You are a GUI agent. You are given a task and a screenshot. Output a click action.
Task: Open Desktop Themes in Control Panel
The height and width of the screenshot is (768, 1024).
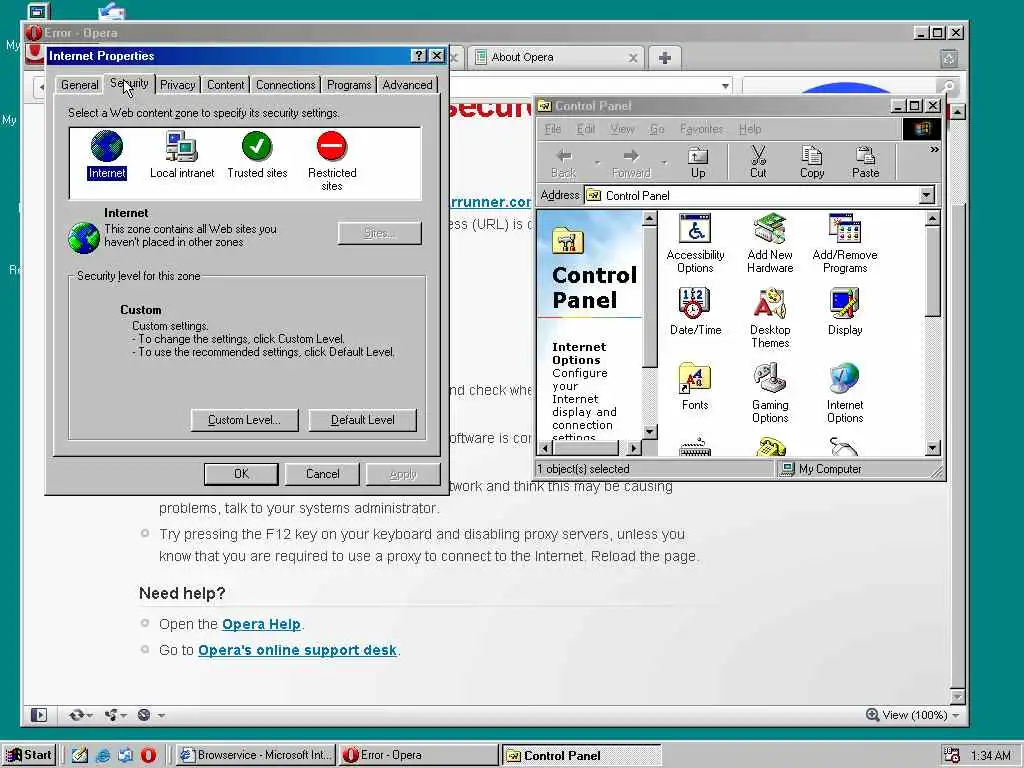coord(770,318)
